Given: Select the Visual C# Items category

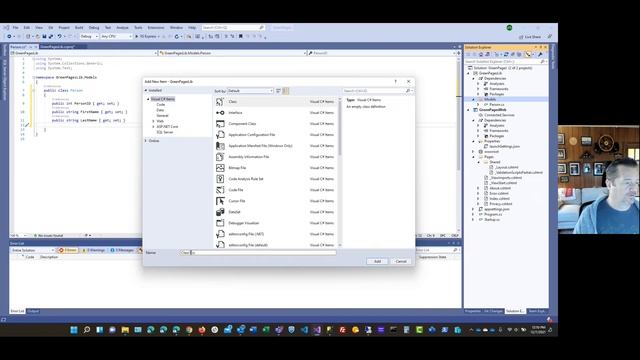Looking at the screenshot, I should (x=162, y=99).
